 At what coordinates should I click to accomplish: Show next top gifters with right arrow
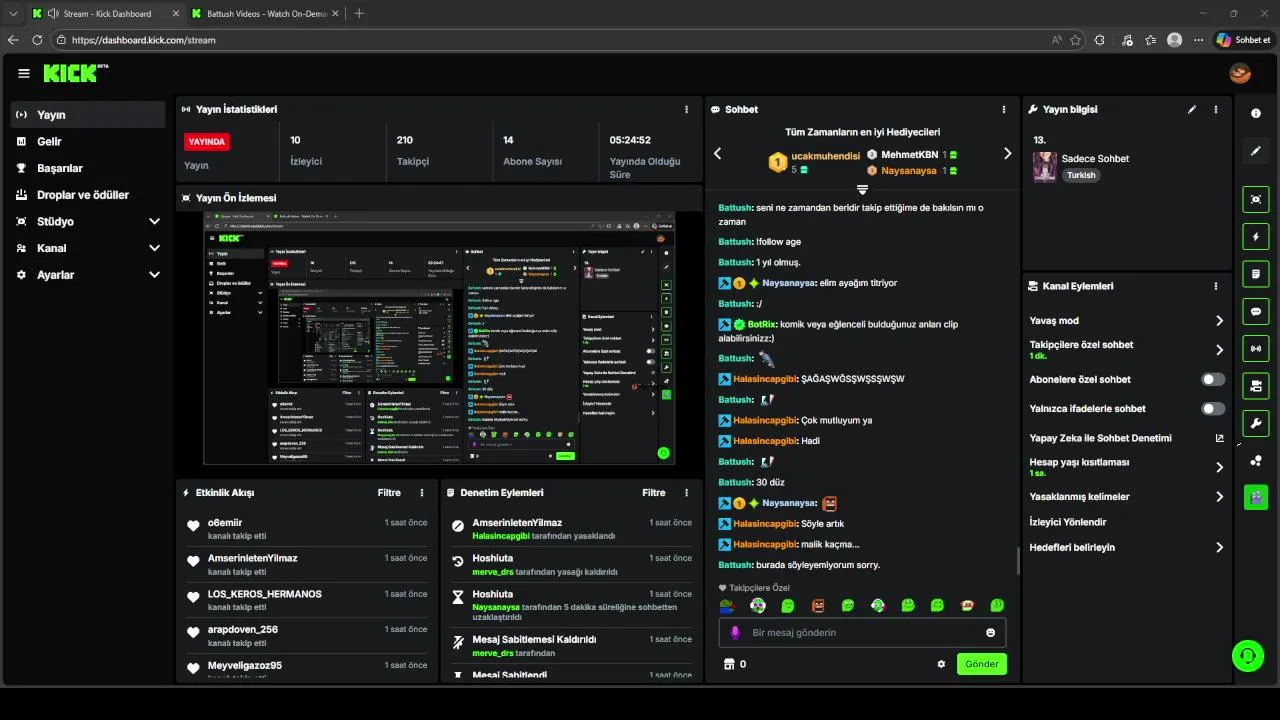(1007, 154)
